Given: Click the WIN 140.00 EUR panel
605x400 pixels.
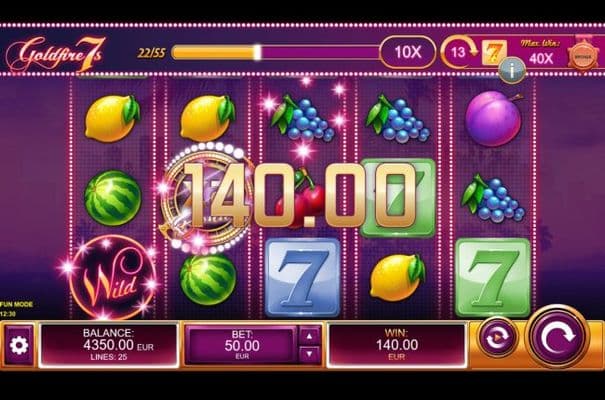Looking at the screenshot, I should [397, 345].
